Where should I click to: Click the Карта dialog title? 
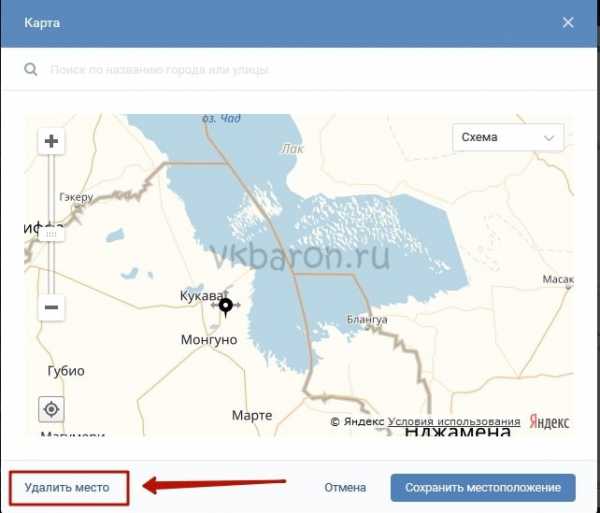[x=42, y=23]
